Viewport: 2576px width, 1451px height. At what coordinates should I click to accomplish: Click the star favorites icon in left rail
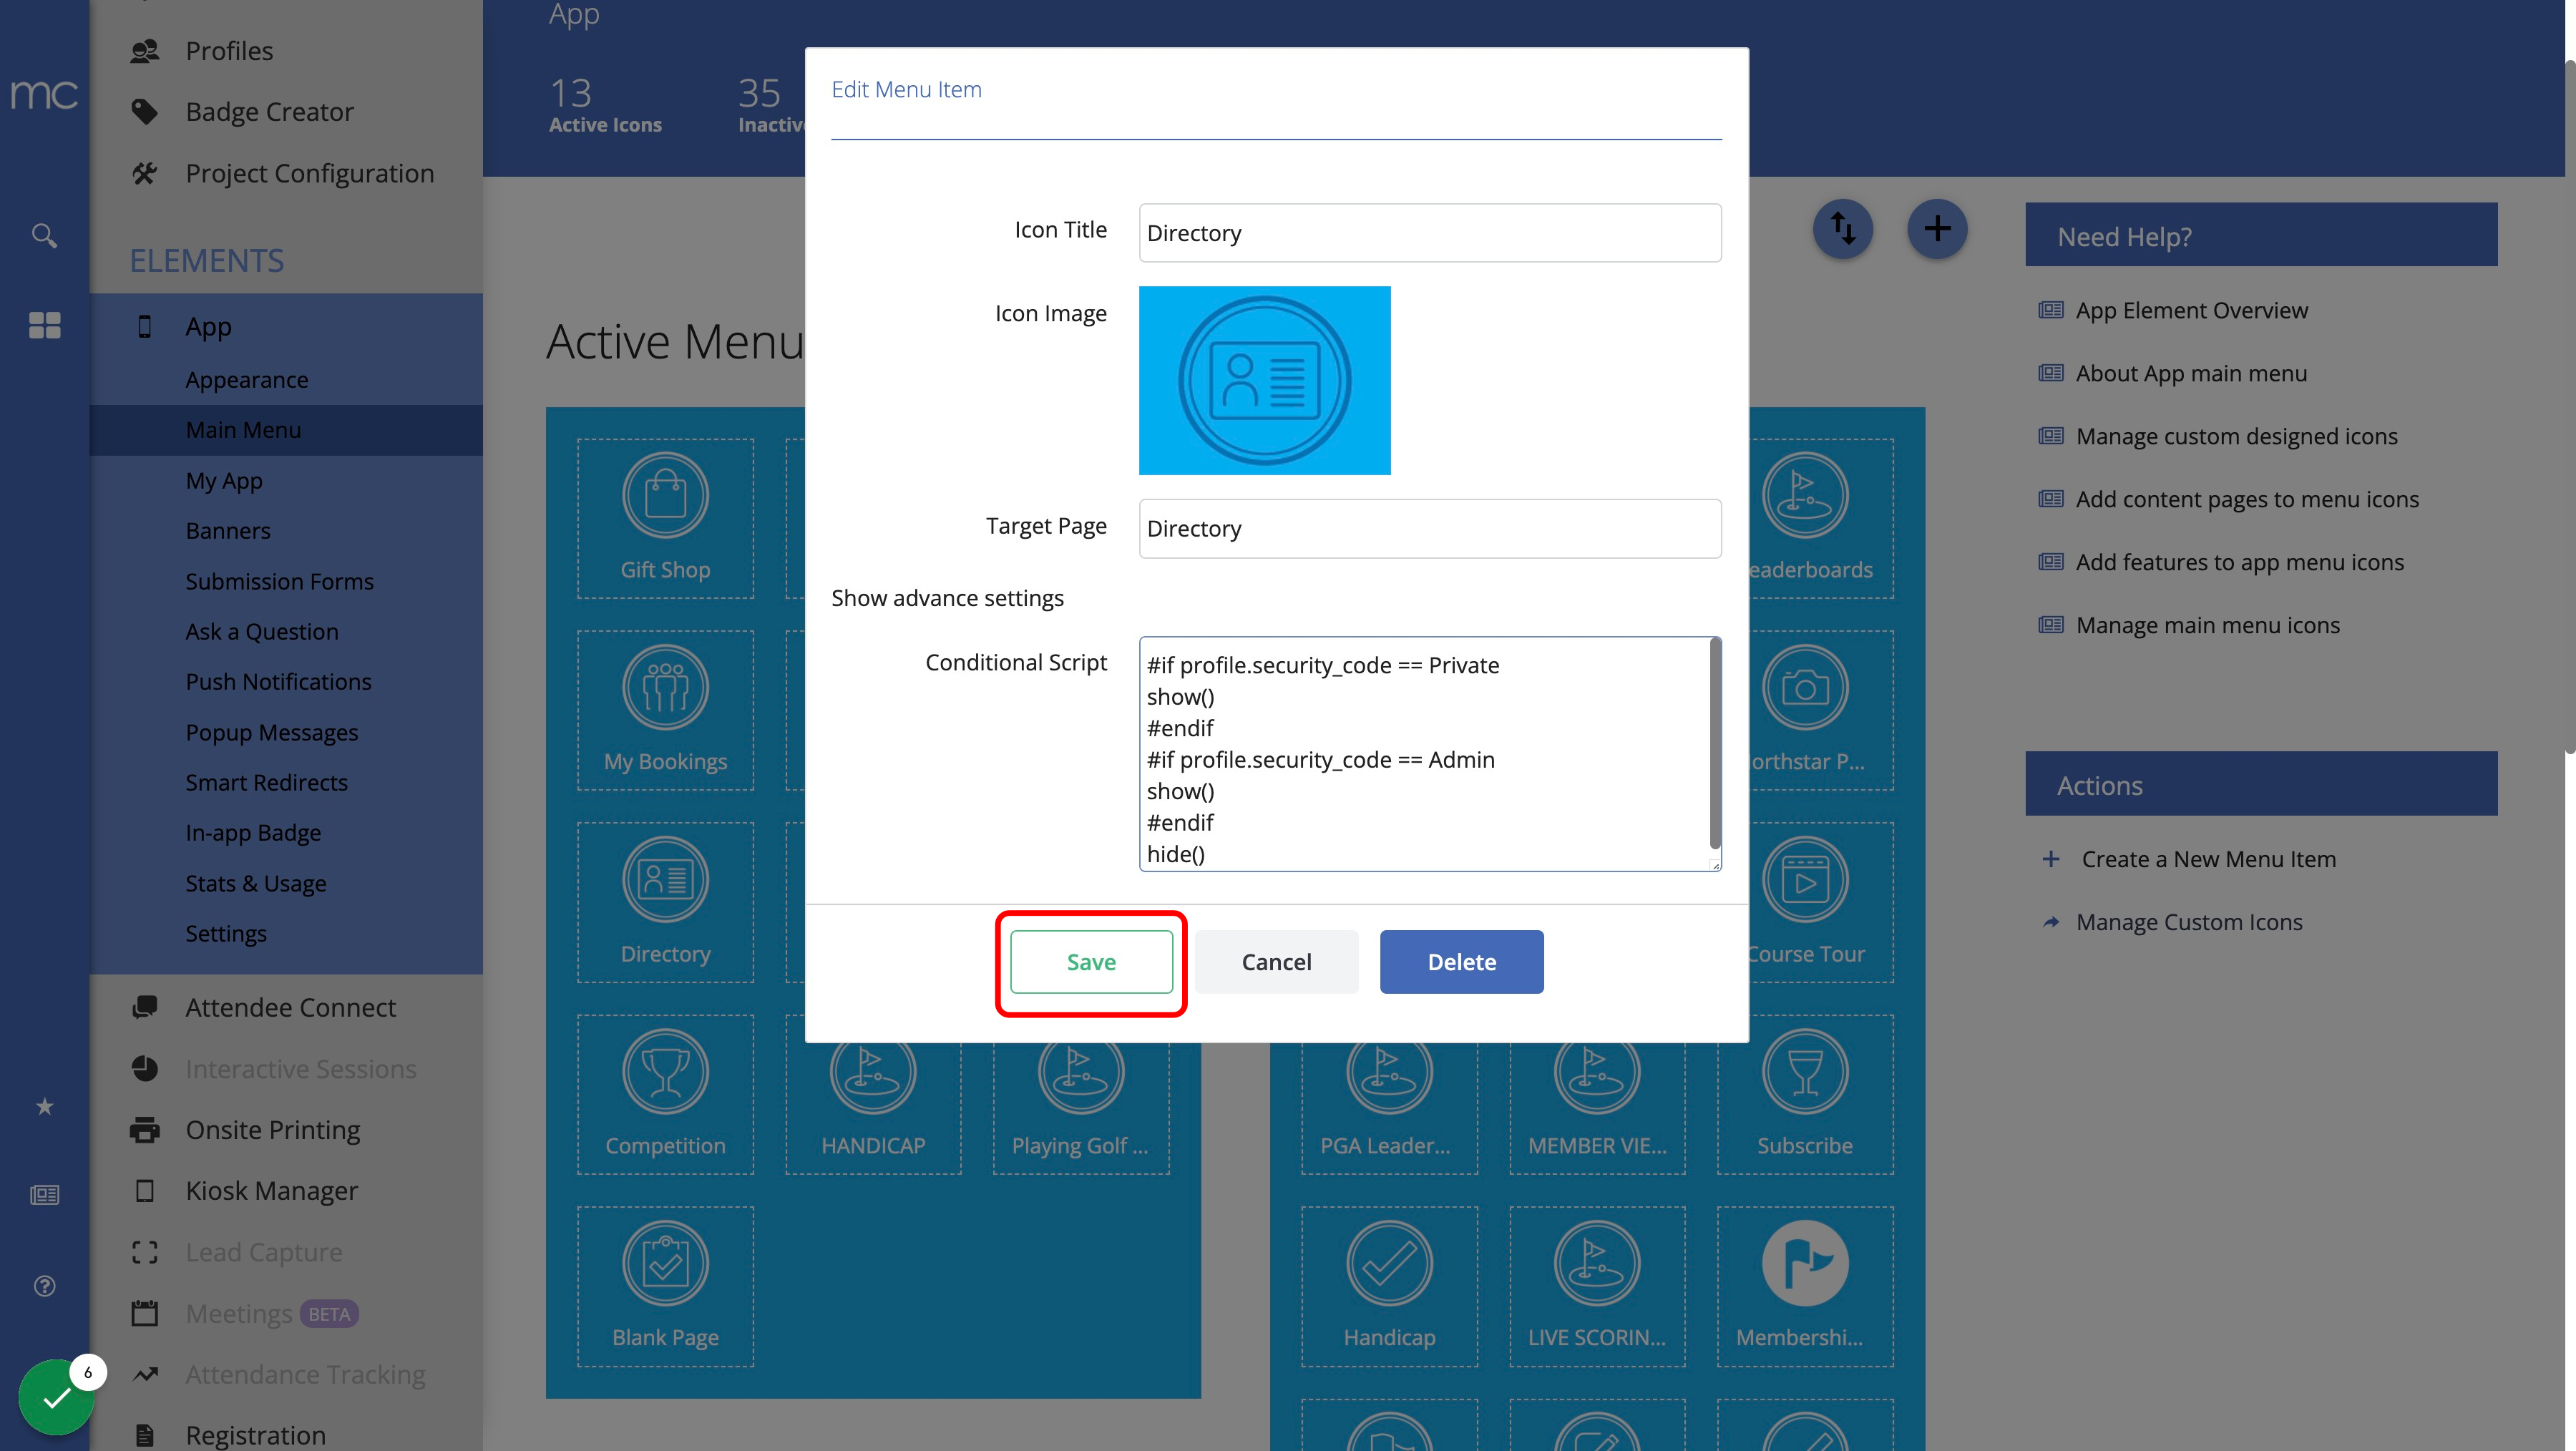click(x=44, y=1106)
